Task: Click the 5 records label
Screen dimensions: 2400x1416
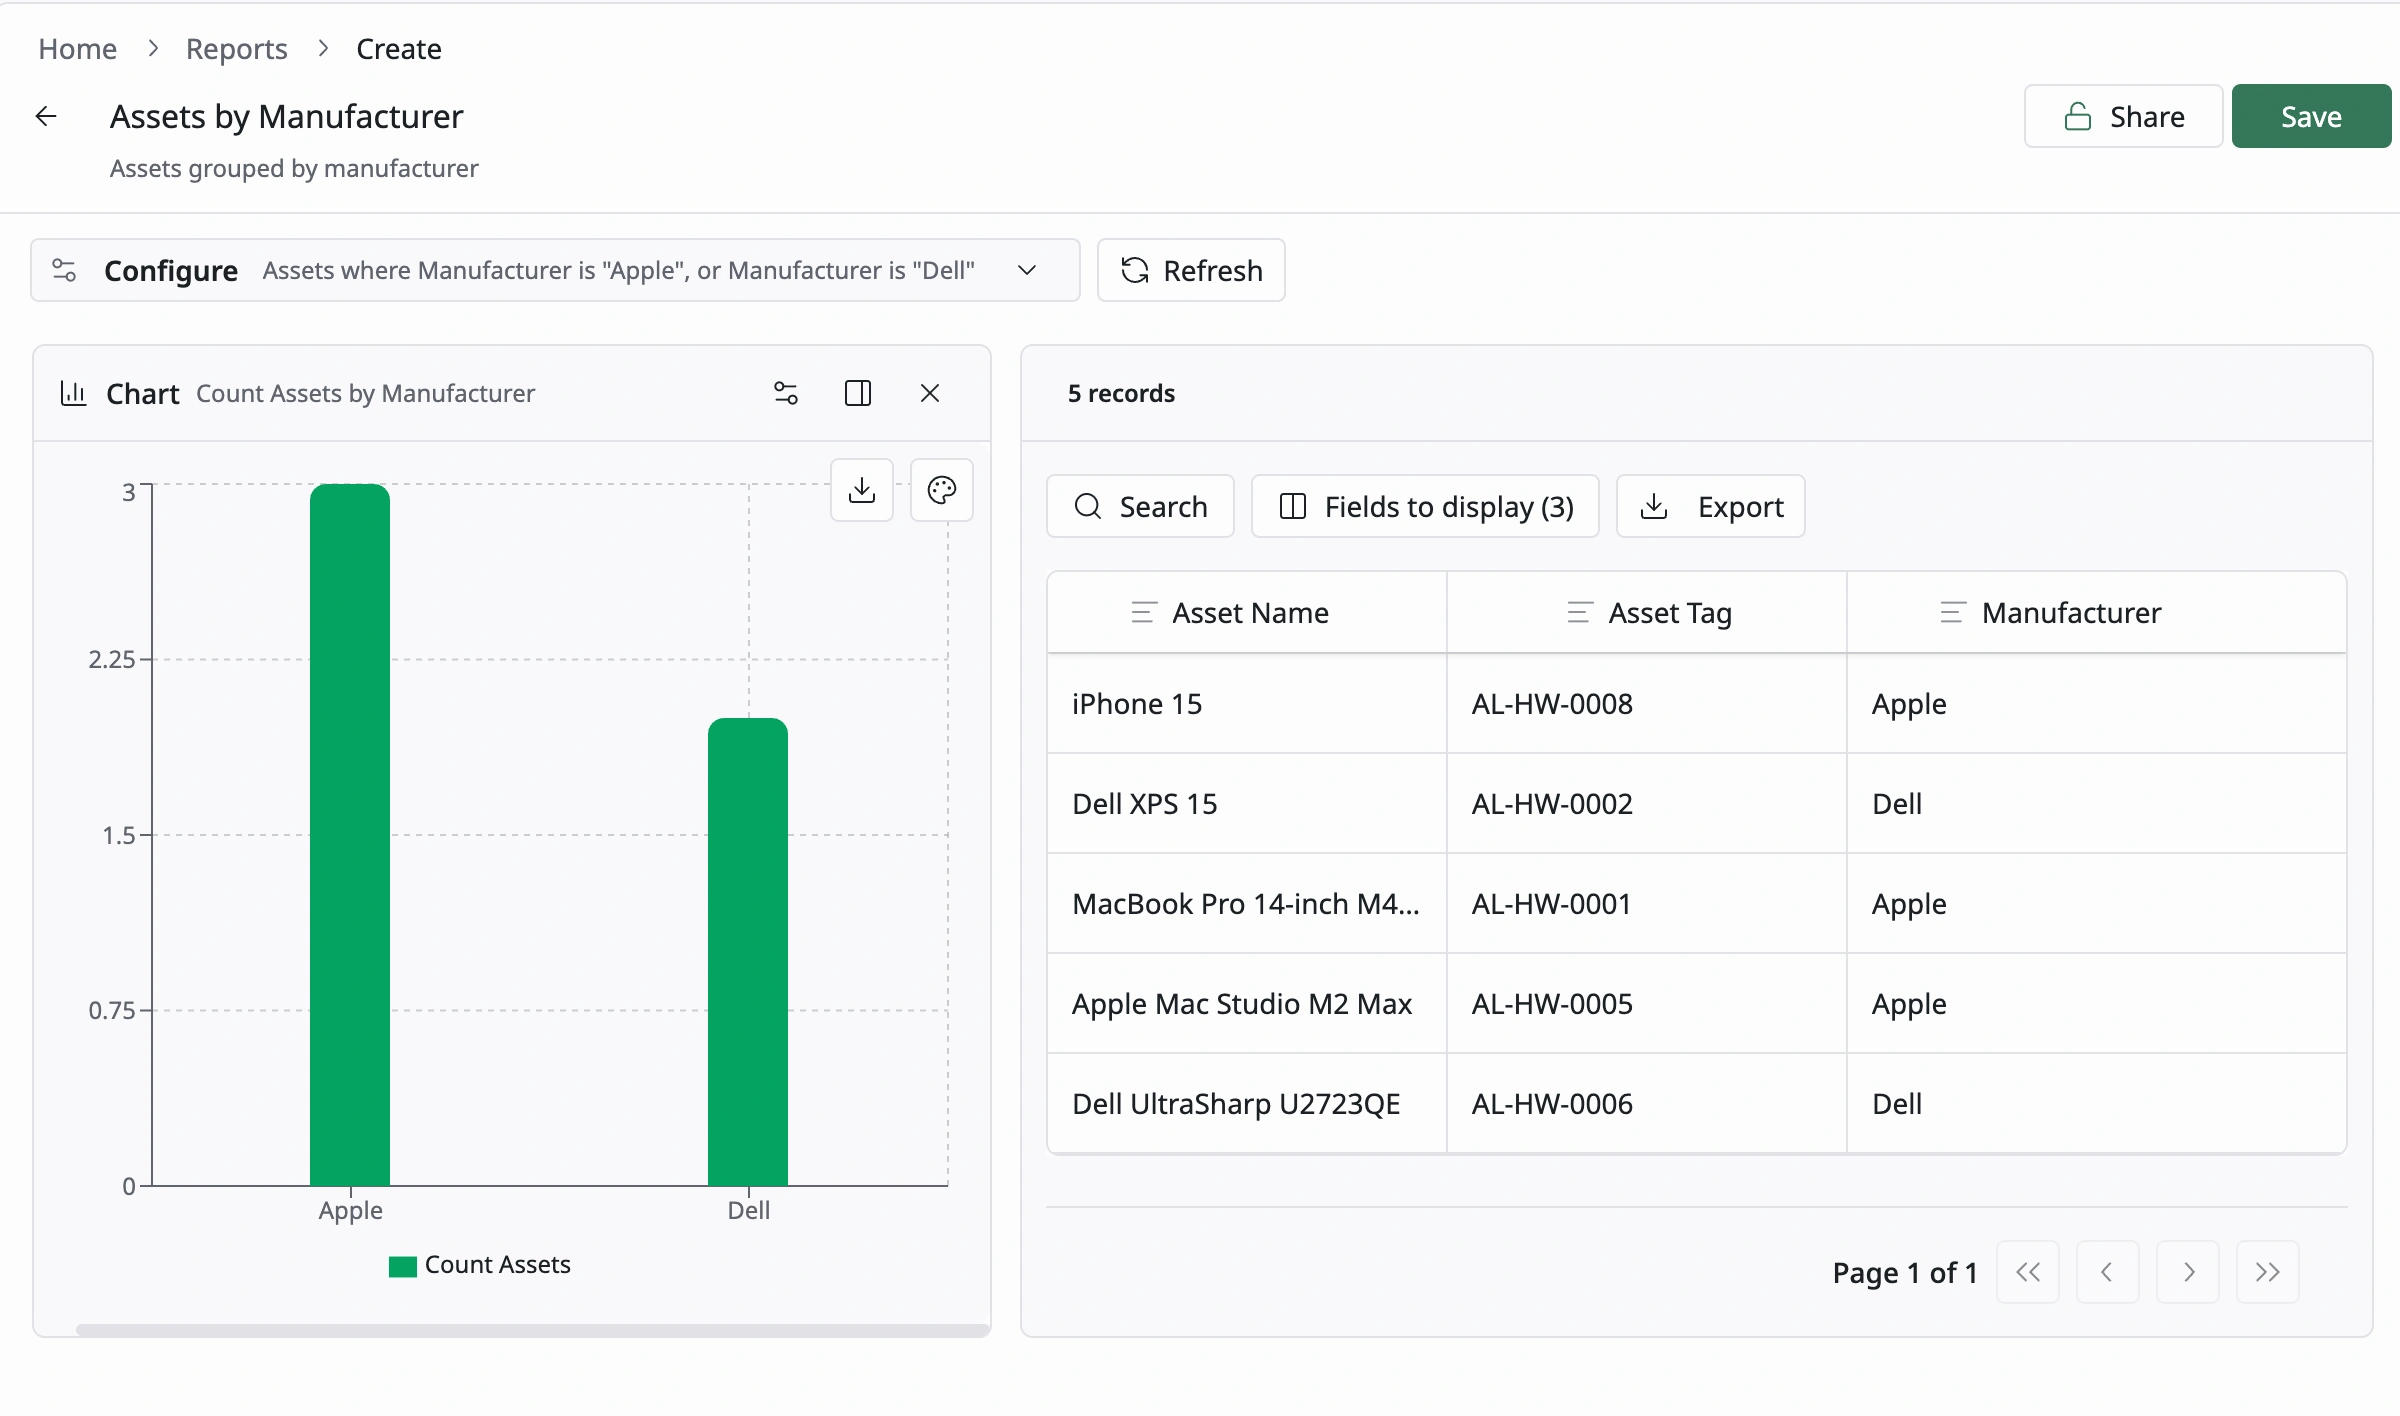Action: click(x=1121, y=393)
